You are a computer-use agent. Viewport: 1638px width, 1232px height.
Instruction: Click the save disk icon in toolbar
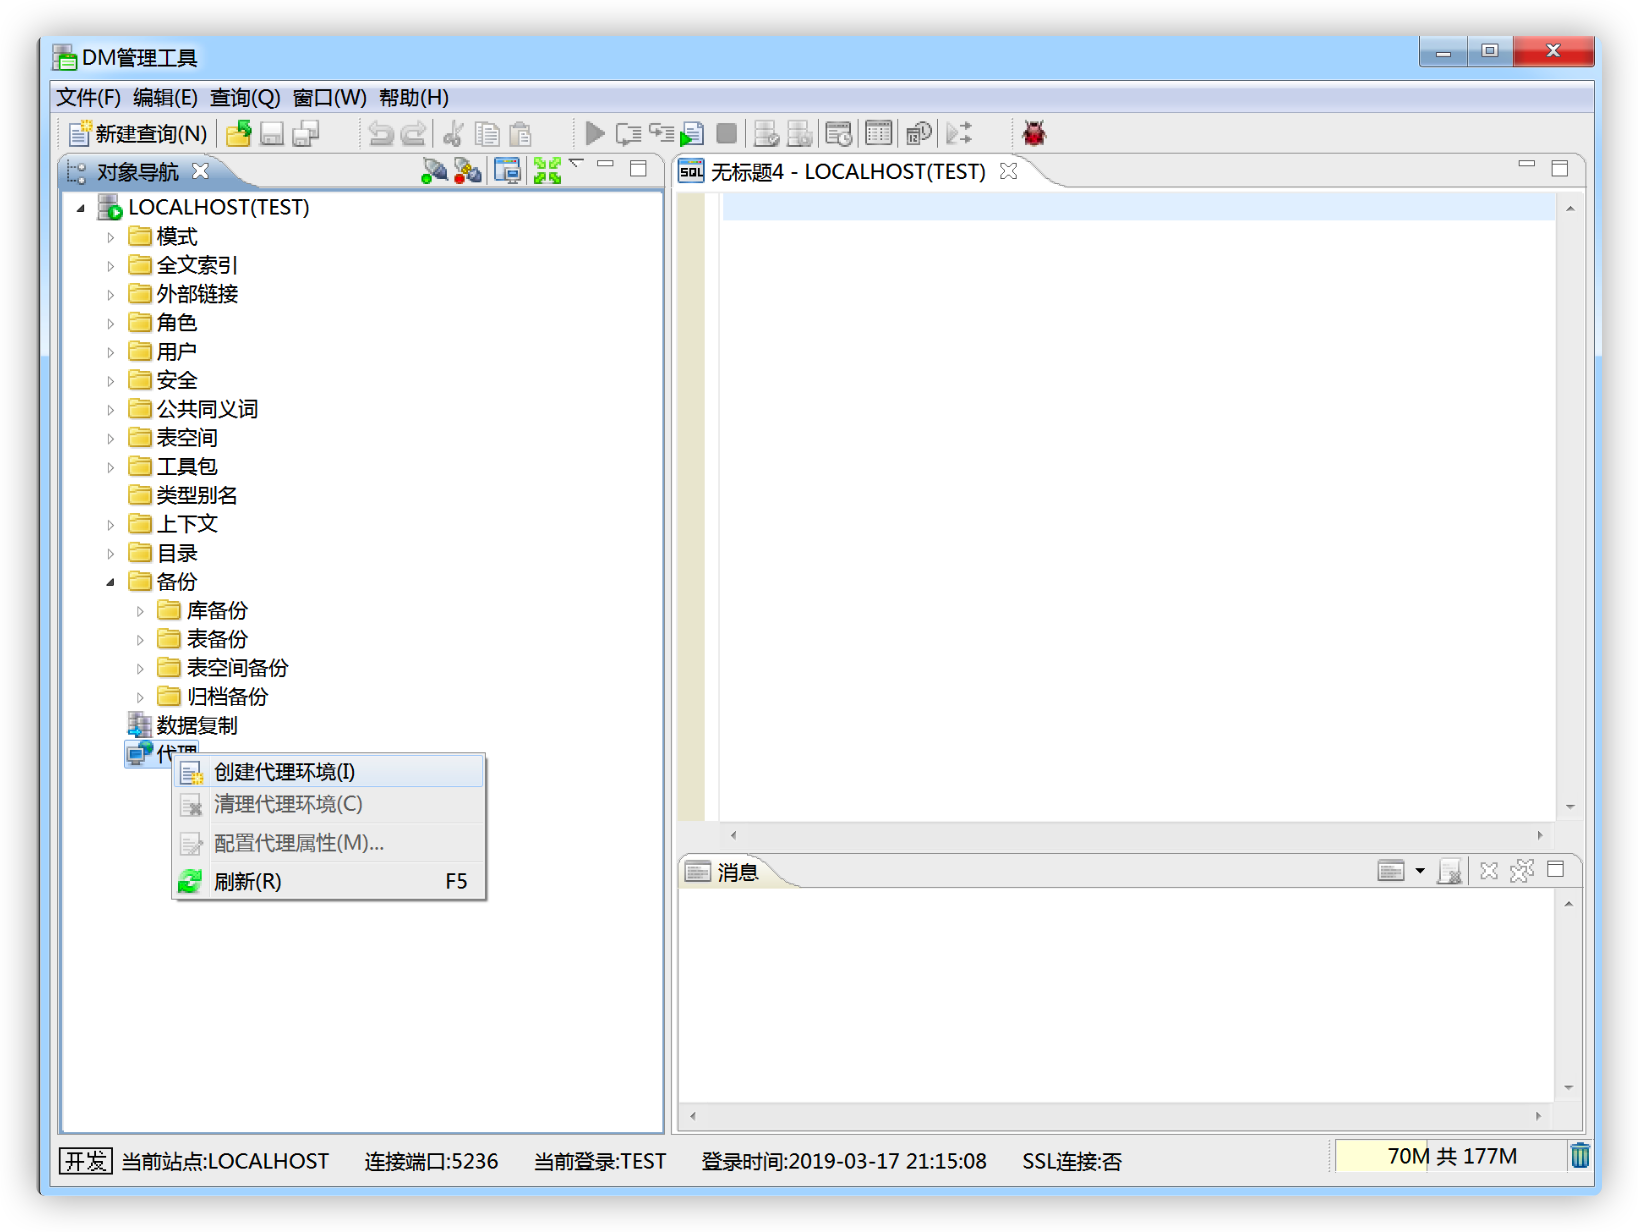tap(272, 133)
